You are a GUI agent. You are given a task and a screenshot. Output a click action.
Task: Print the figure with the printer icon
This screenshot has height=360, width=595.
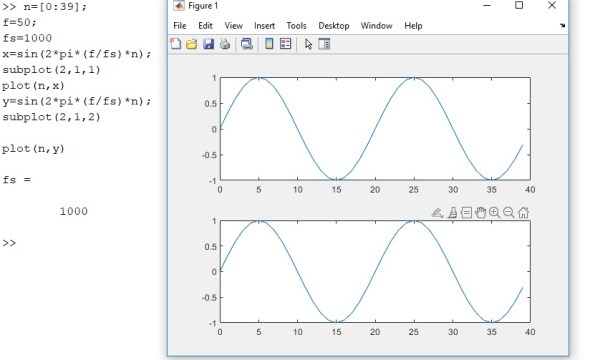click(225, 44)
